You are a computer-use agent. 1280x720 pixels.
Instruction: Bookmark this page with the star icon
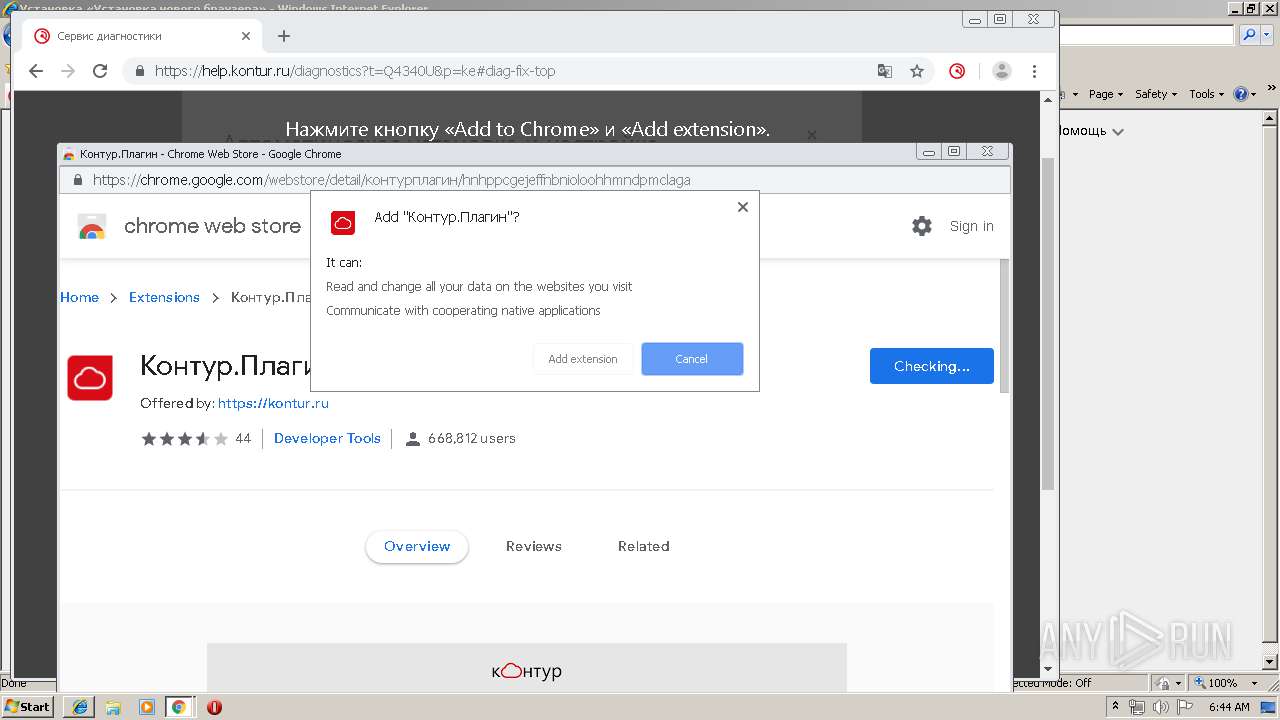click(917, 71)
